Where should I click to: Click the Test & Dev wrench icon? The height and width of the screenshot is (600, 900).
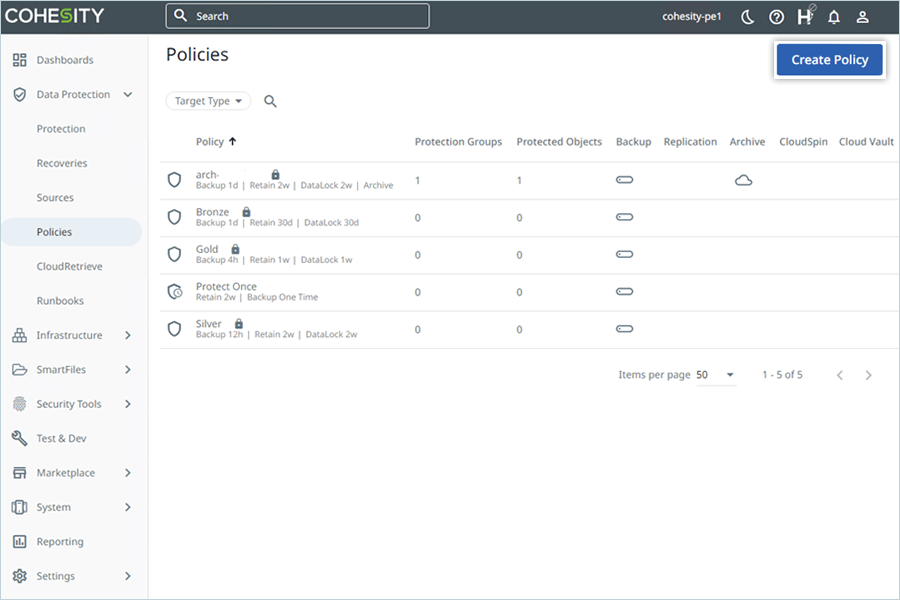[x=20, y=438]
